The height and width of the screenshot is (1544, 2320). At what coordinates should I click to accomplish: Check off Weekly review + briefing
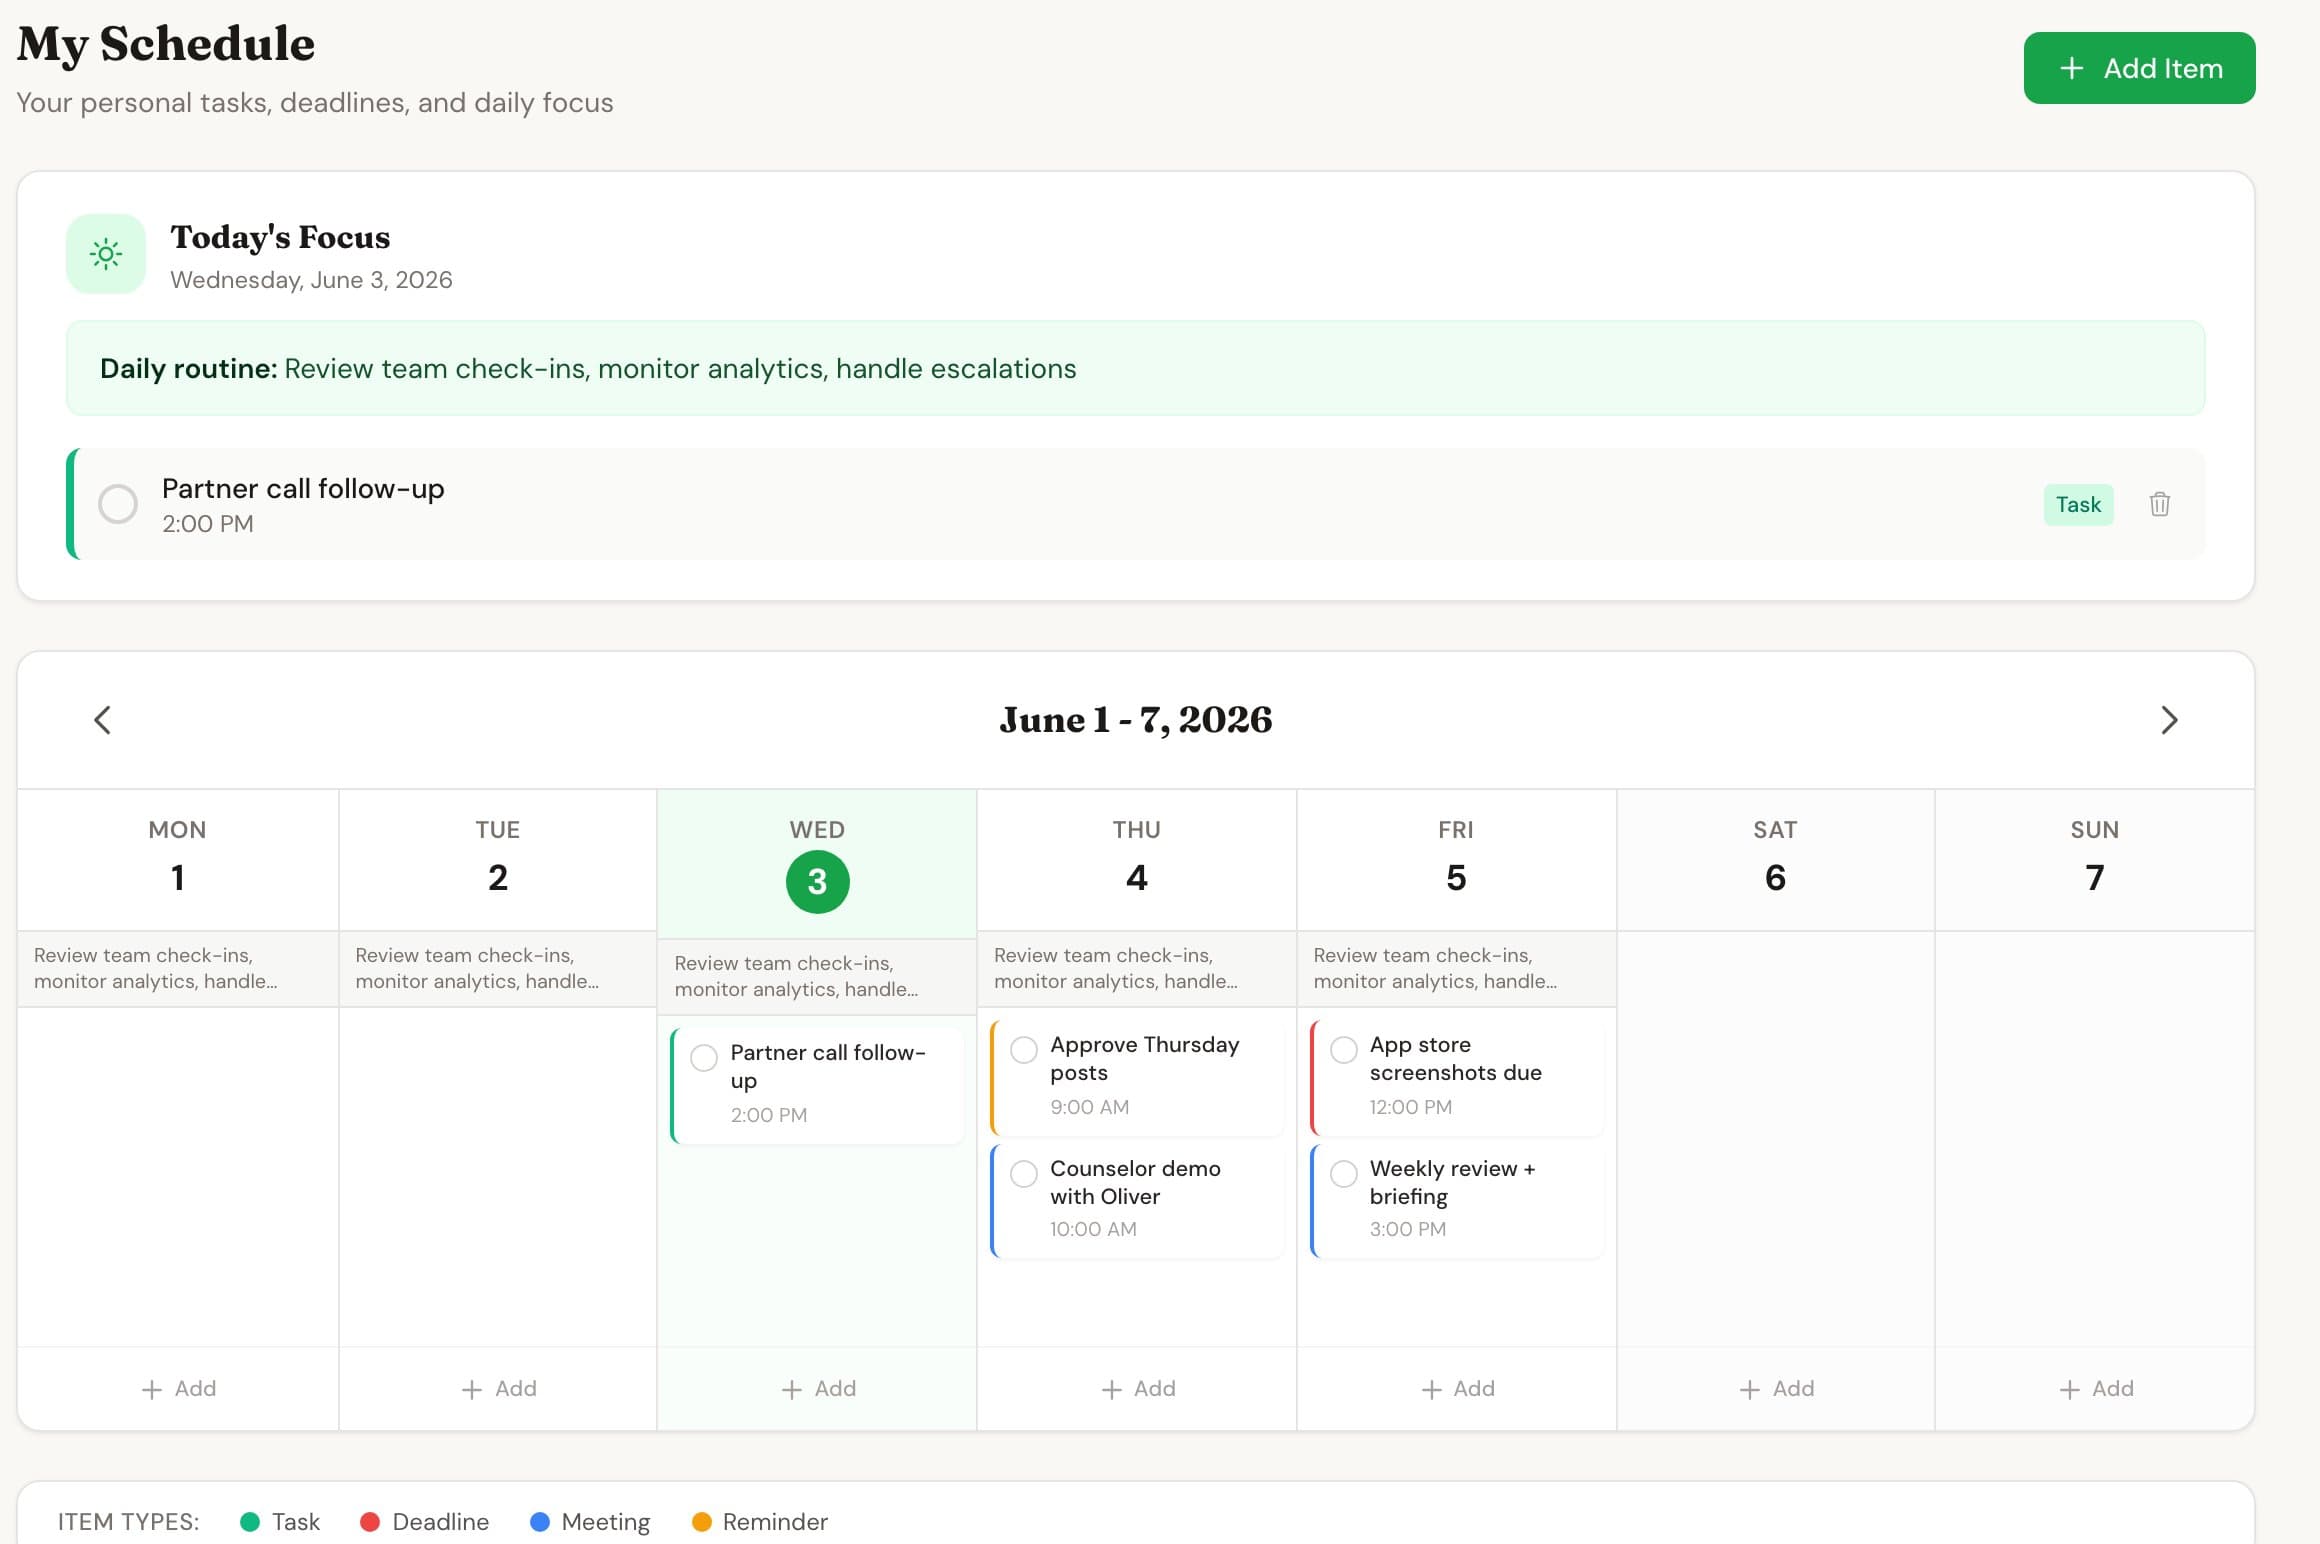[1344, 1173]
